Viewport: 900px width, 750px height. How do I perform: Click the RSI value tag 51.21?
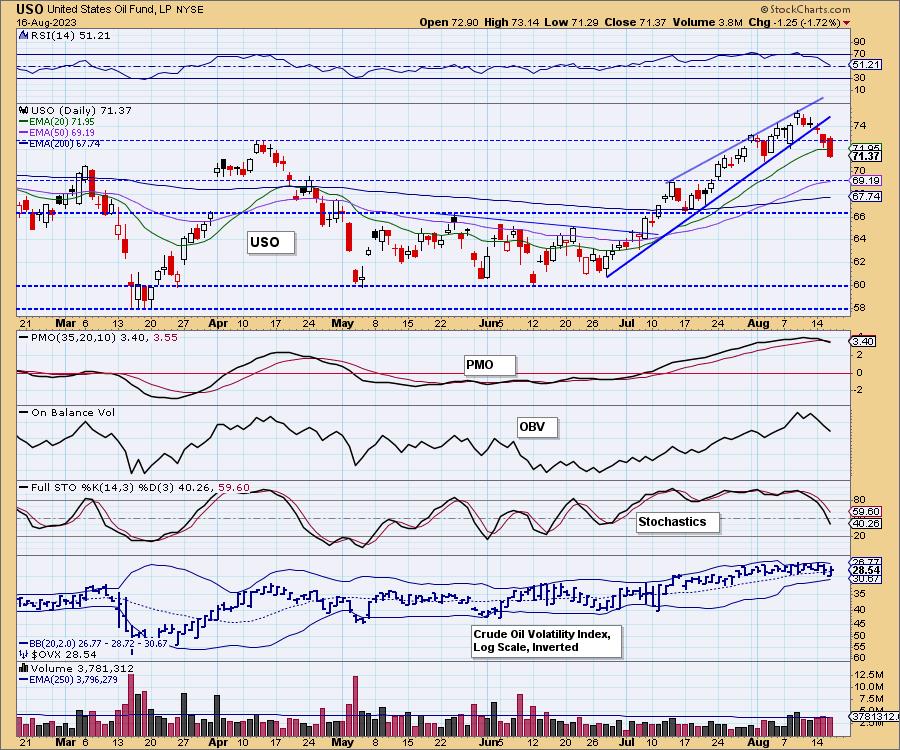(866, 64)
